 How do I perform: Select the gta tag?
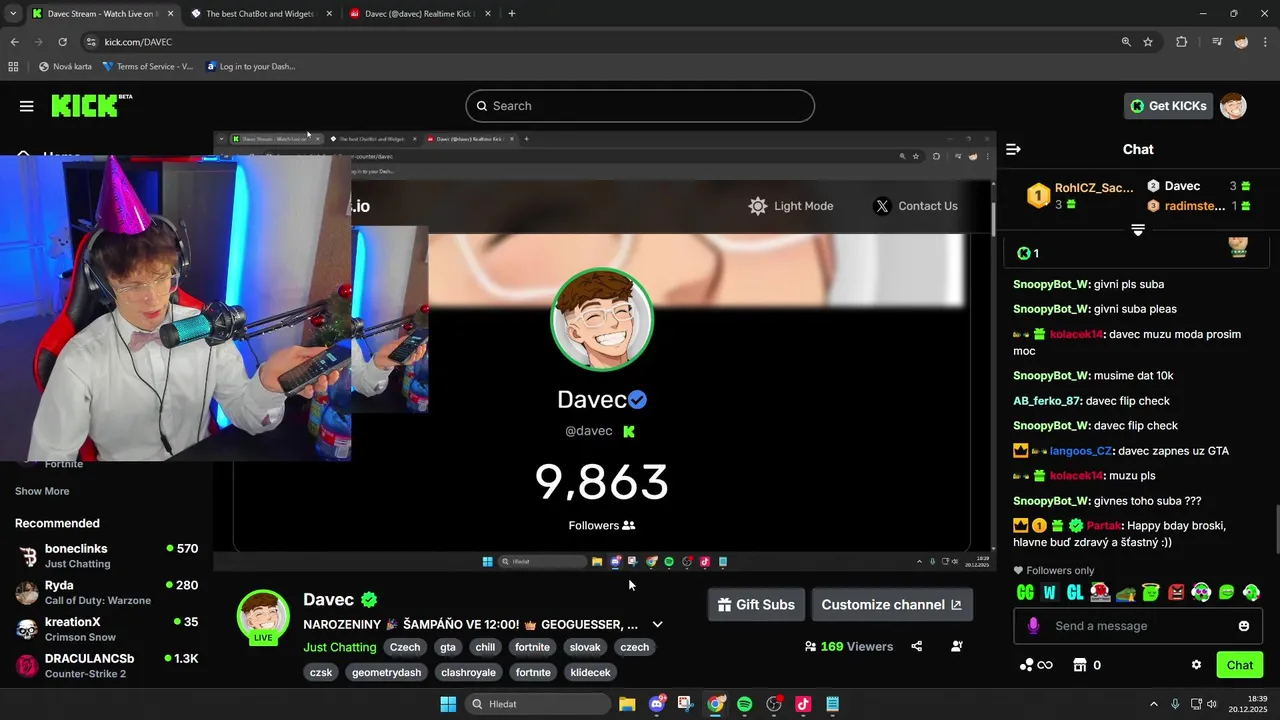tap(448, 647)
